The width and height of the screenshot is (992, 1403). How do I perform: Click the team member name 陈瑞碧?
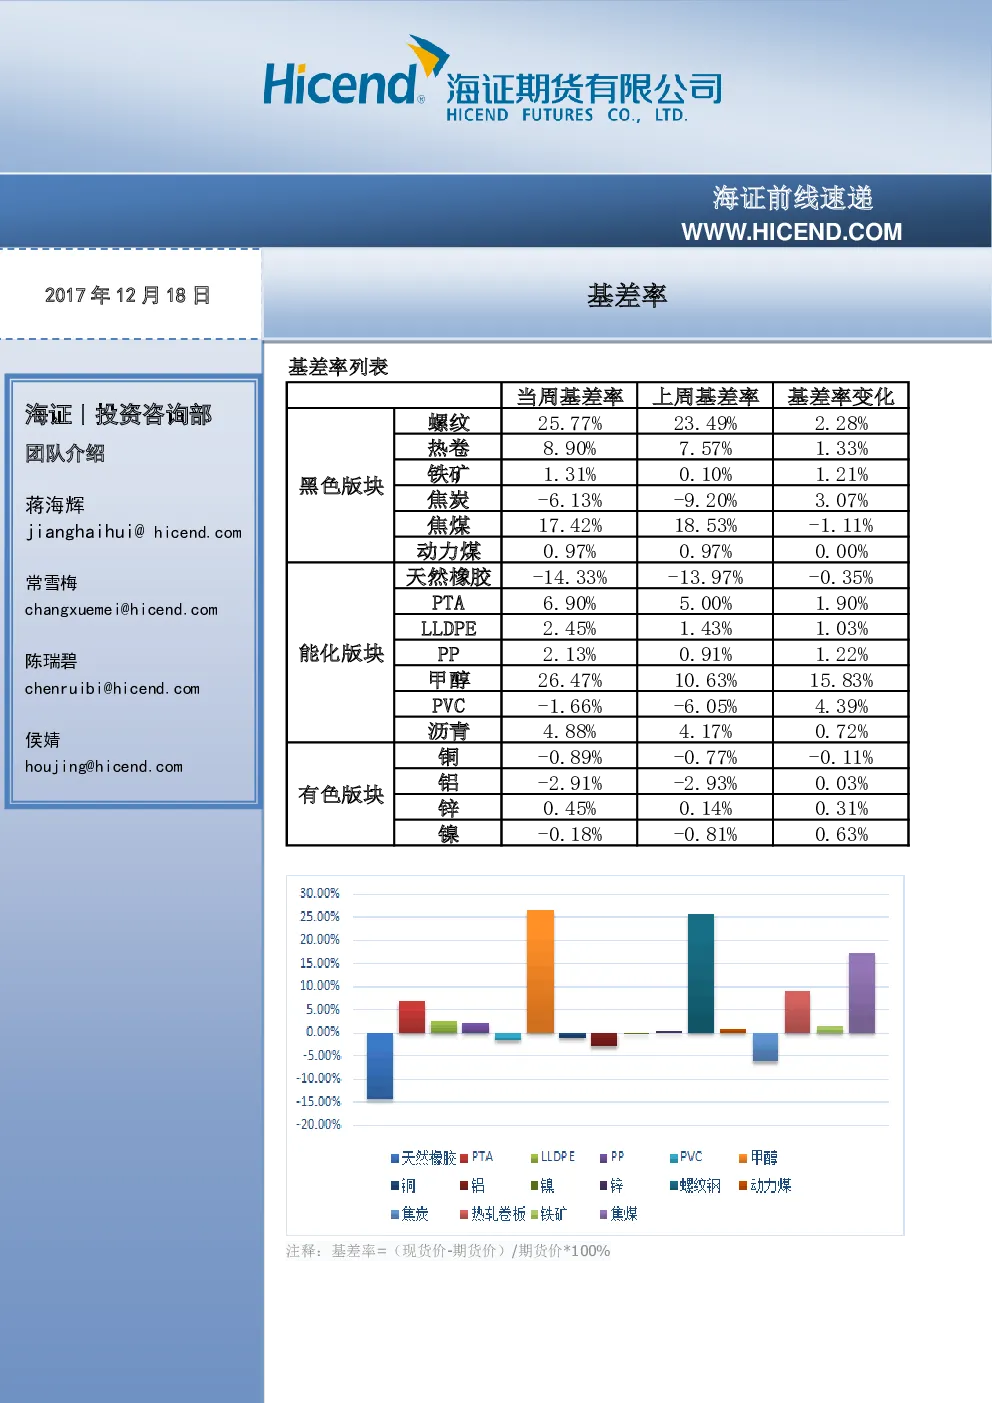coord(51,661)
